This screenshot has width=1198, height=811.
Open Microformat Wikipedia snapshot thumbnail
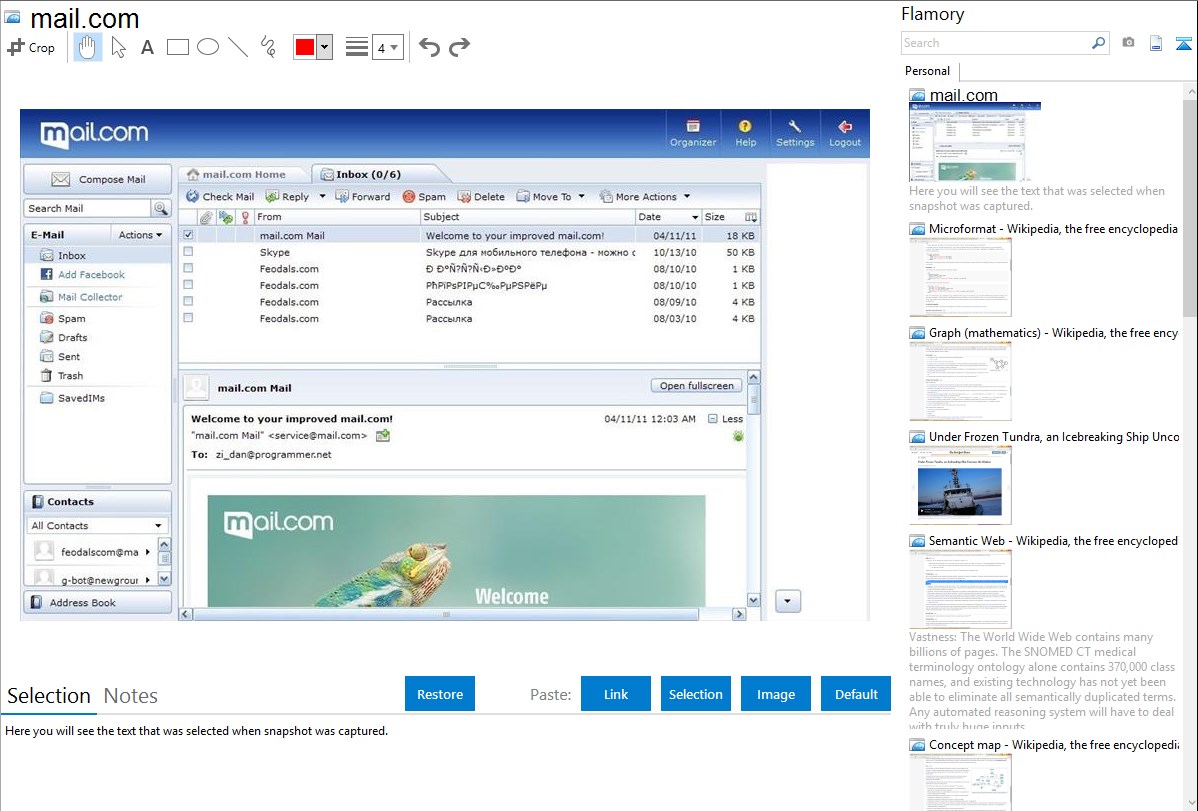pyautogui.click(x=960, y=277)
